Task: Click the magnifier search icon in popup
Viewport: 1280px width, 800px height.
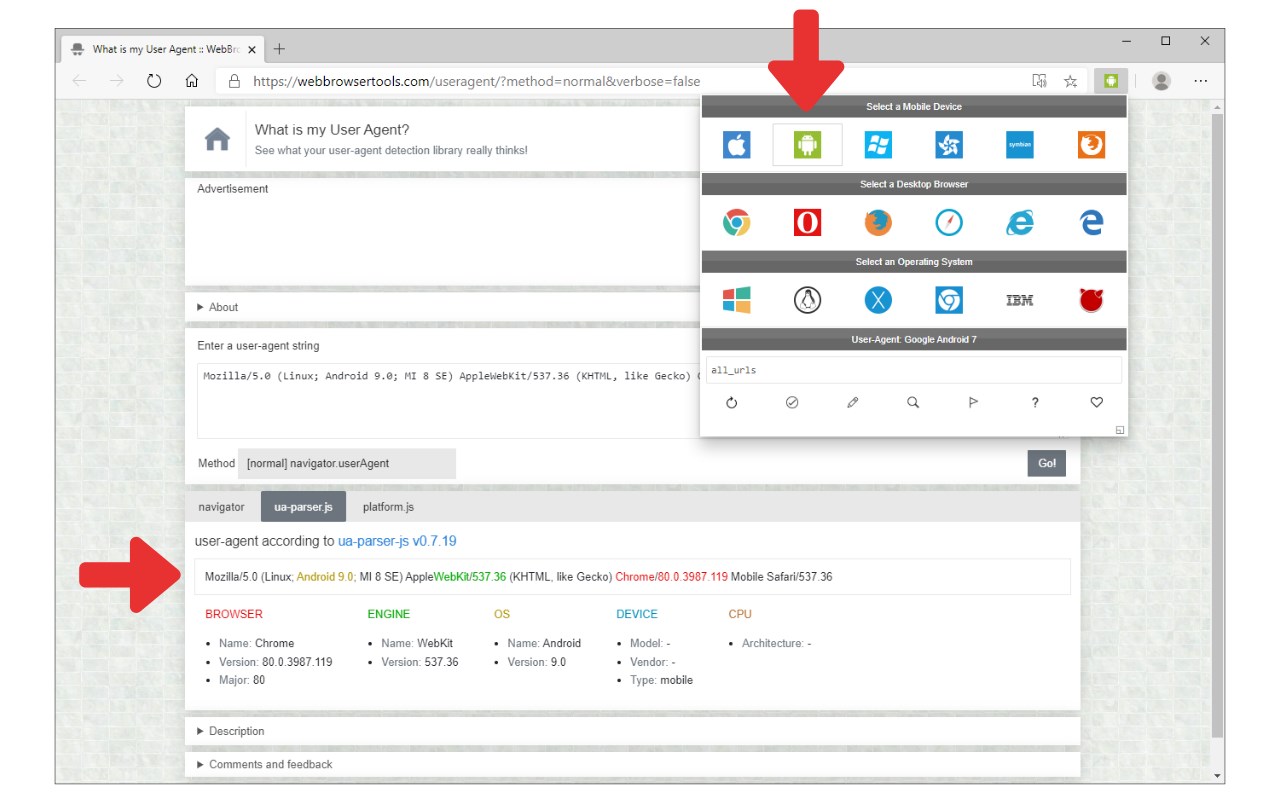Action: tap(913, 402)
